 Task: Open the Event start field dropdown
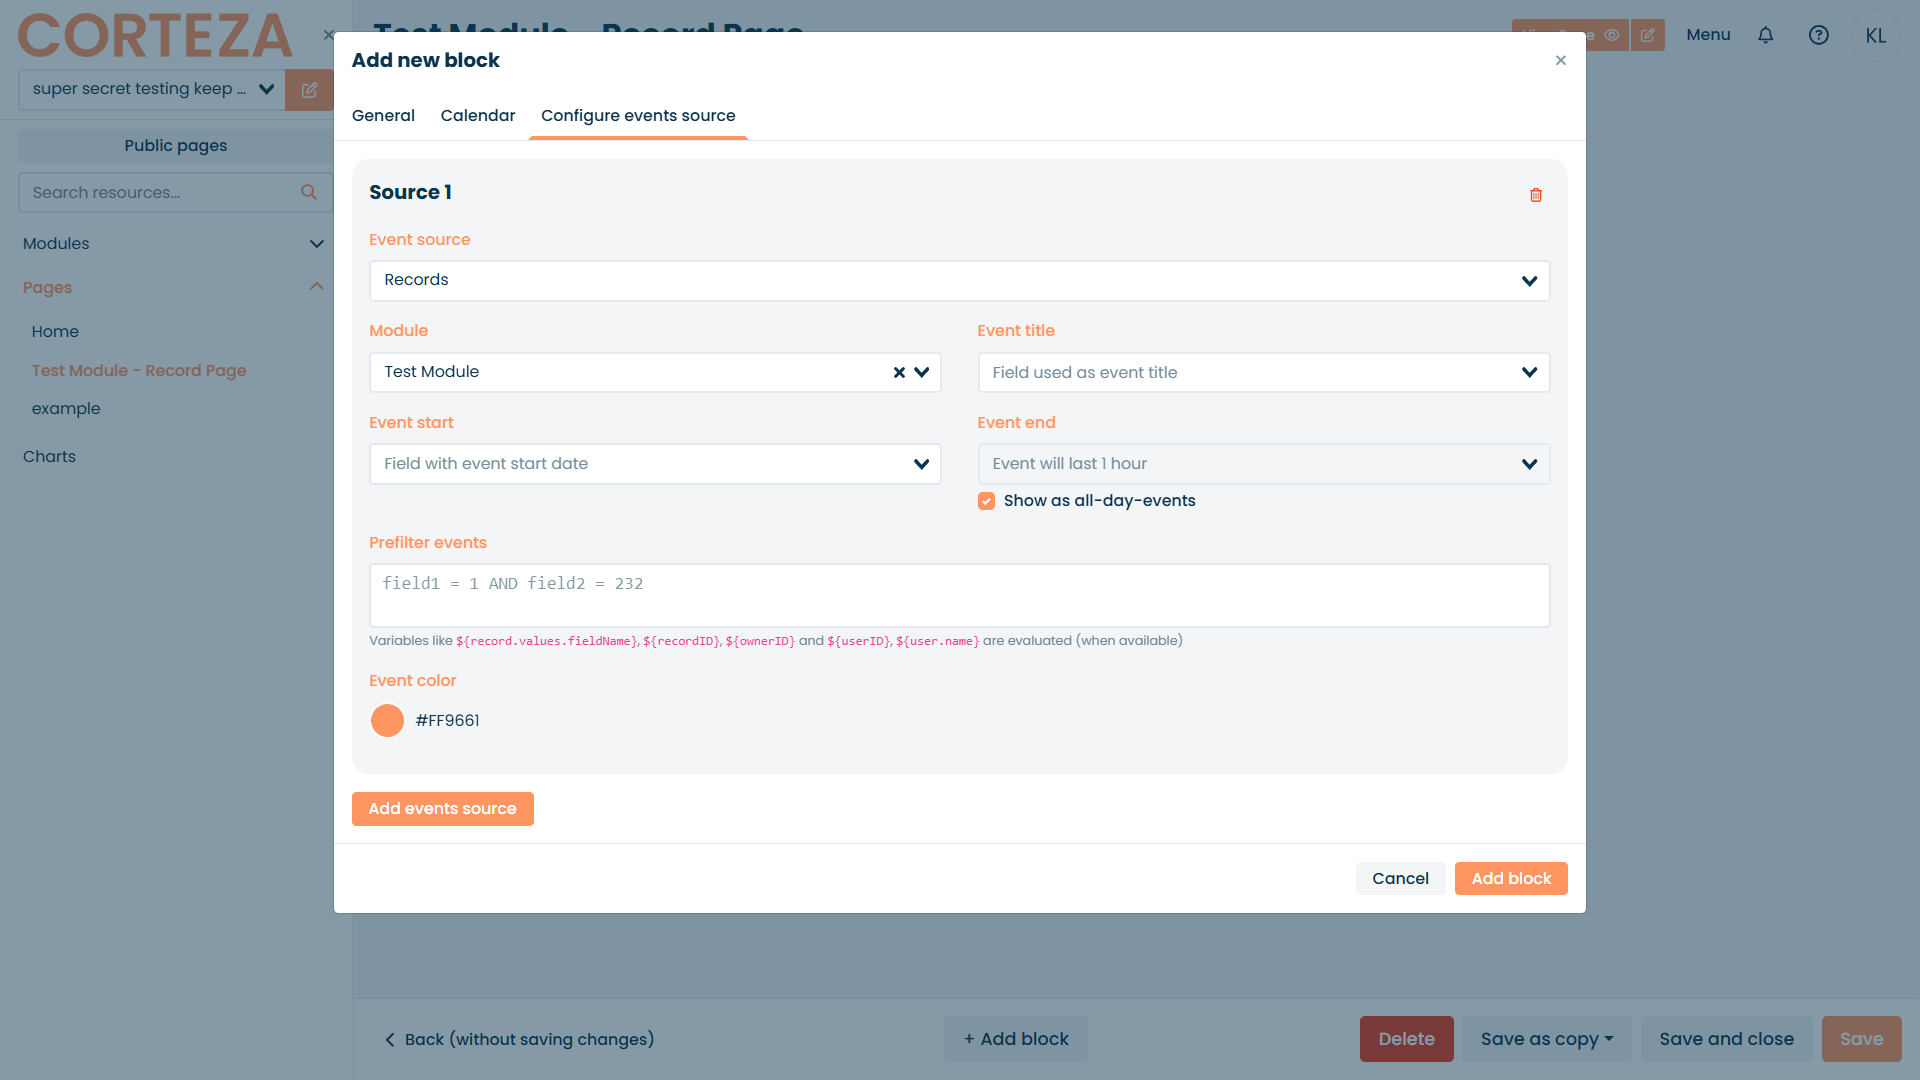pyautogui.click(x=655, y=464)
